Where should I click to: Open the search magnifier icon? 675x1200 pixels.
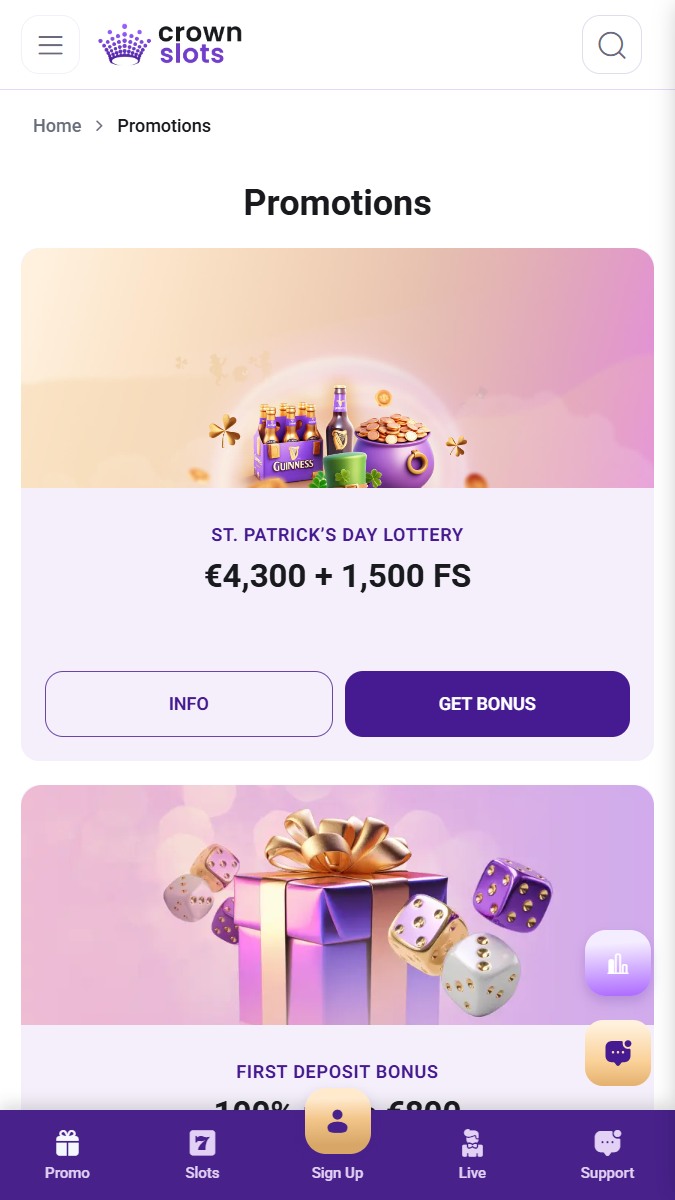pyautogui.click(x=612, y=45)
